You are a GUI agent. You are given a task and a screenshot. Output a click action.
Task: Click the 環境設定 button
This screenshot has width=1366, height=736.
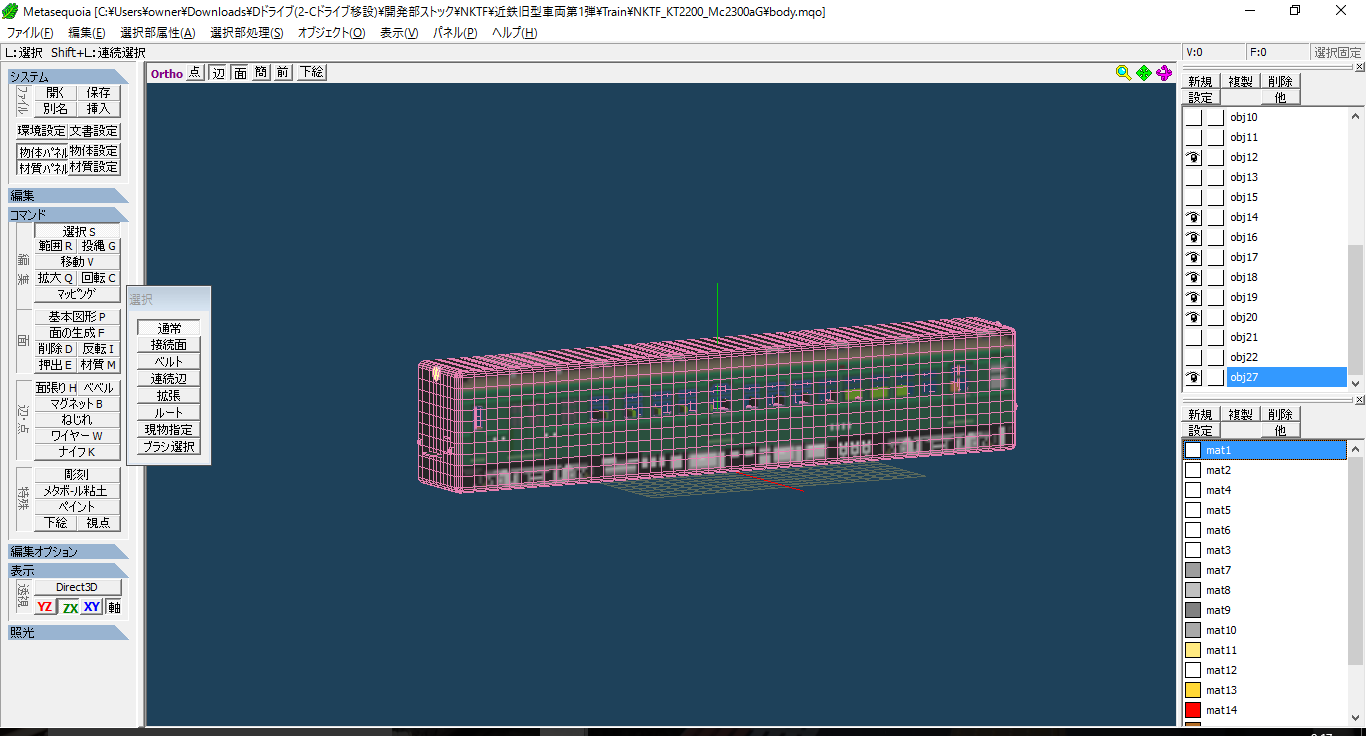[42, 131]
